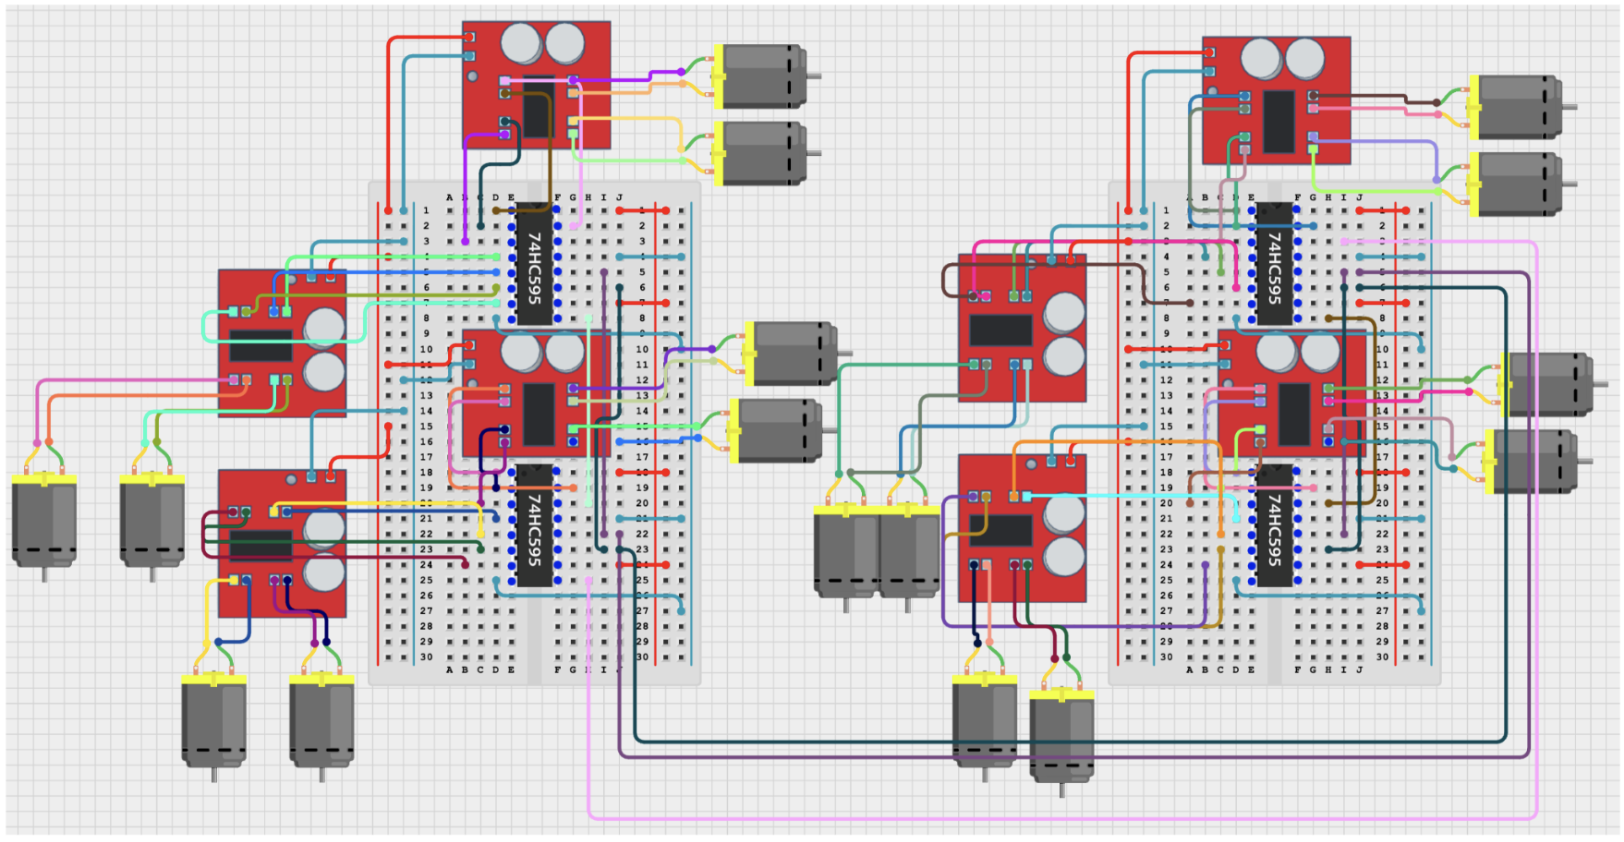This screenshot has width=1624, height=842.
Task: Select upper motor driver left of left breadboard
Action: 283,343
